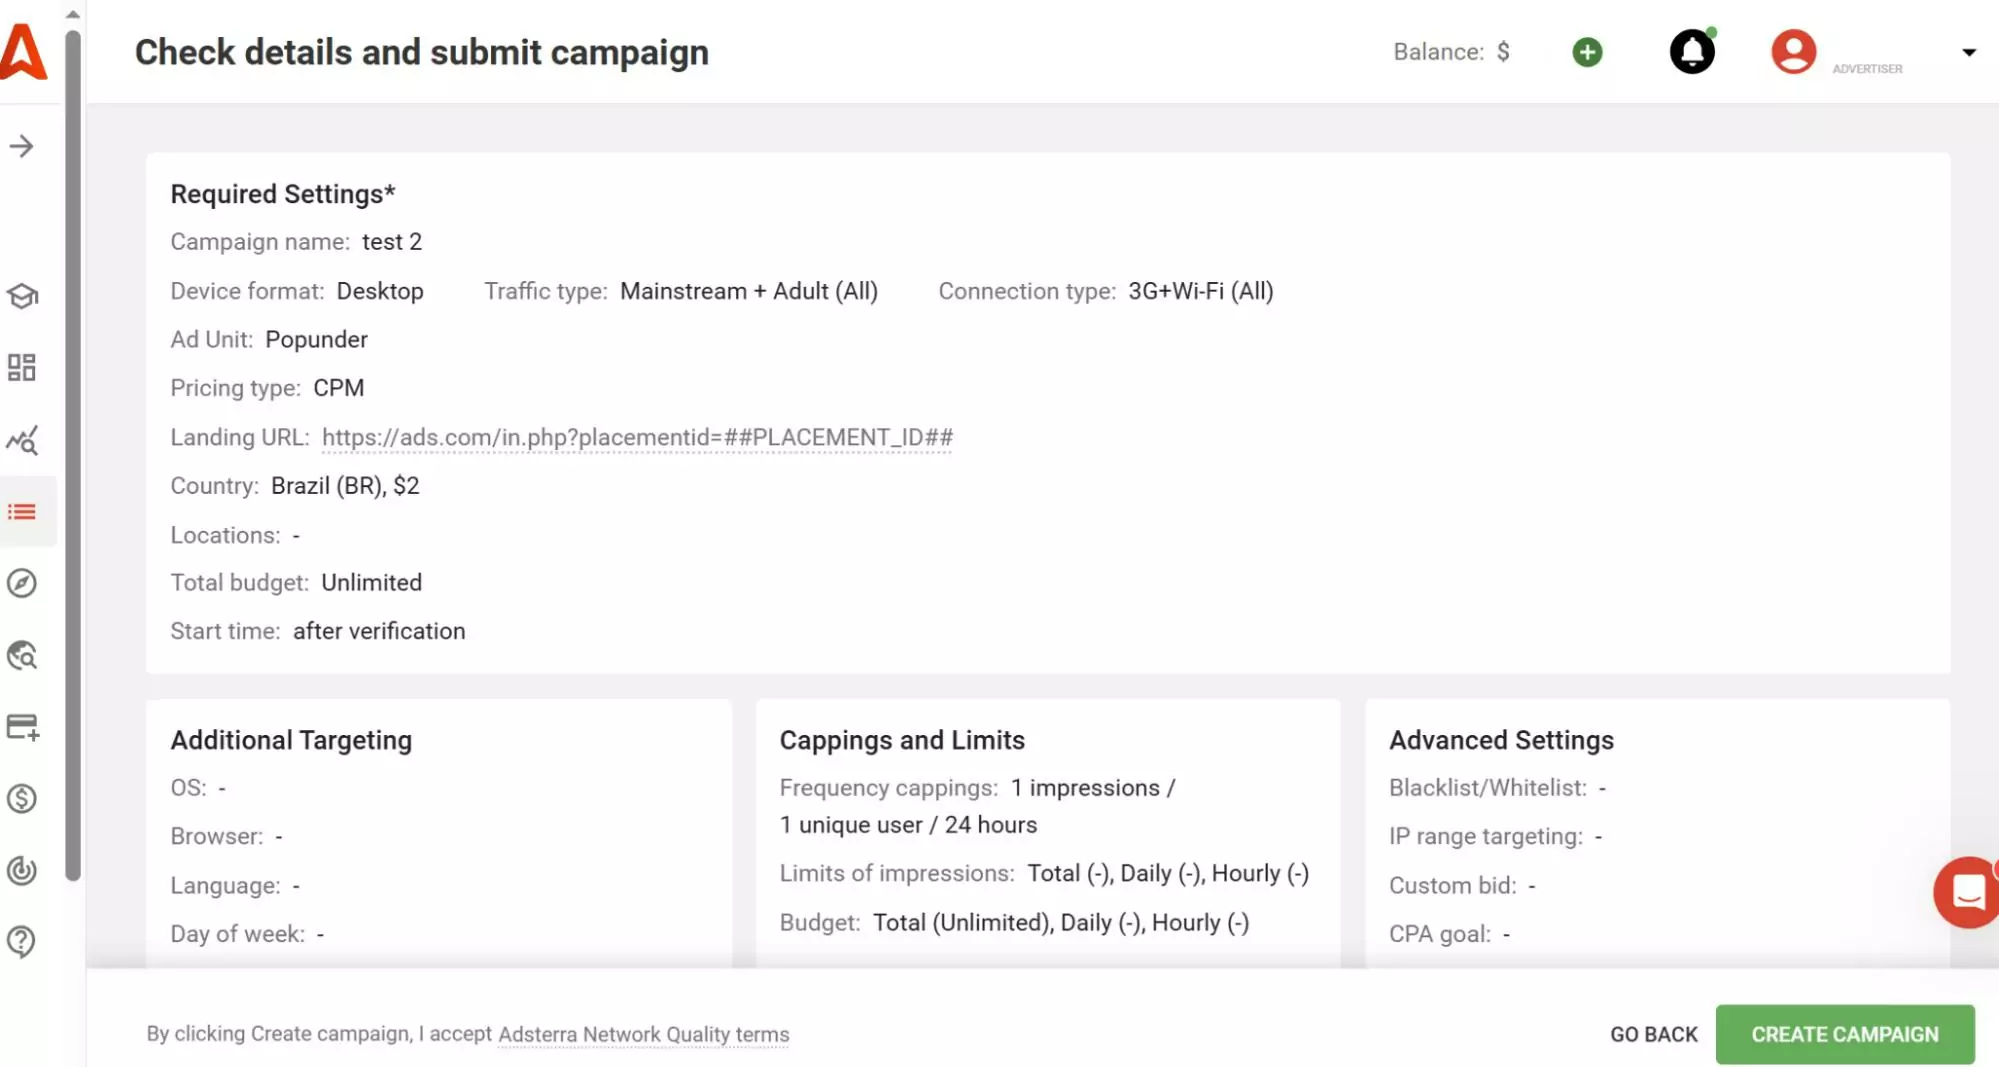Open the notifications bell
Viewport: 1999px width, 1067px height.
tap(1692, 52)
